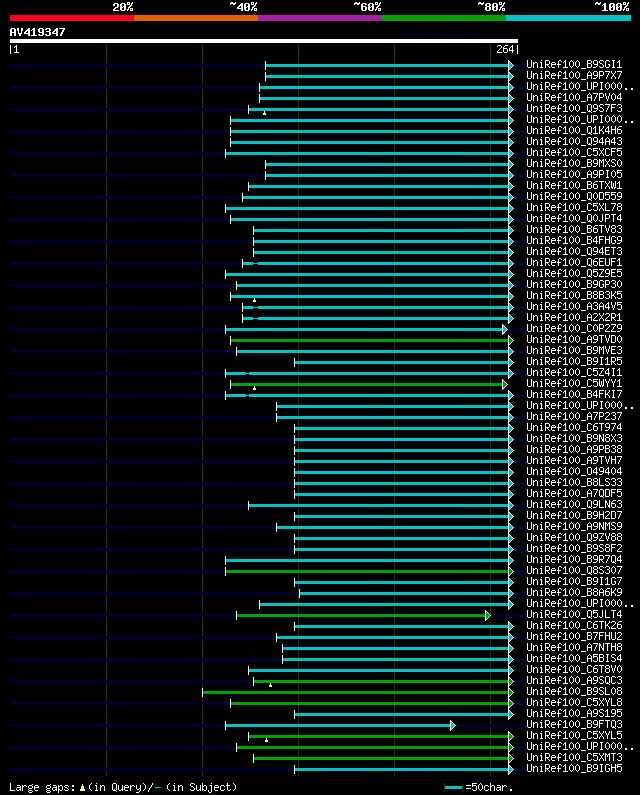Viewport: 640px width, 795px height.
Task: Click the purple ~60% identity legend bar
Action: 320,18
